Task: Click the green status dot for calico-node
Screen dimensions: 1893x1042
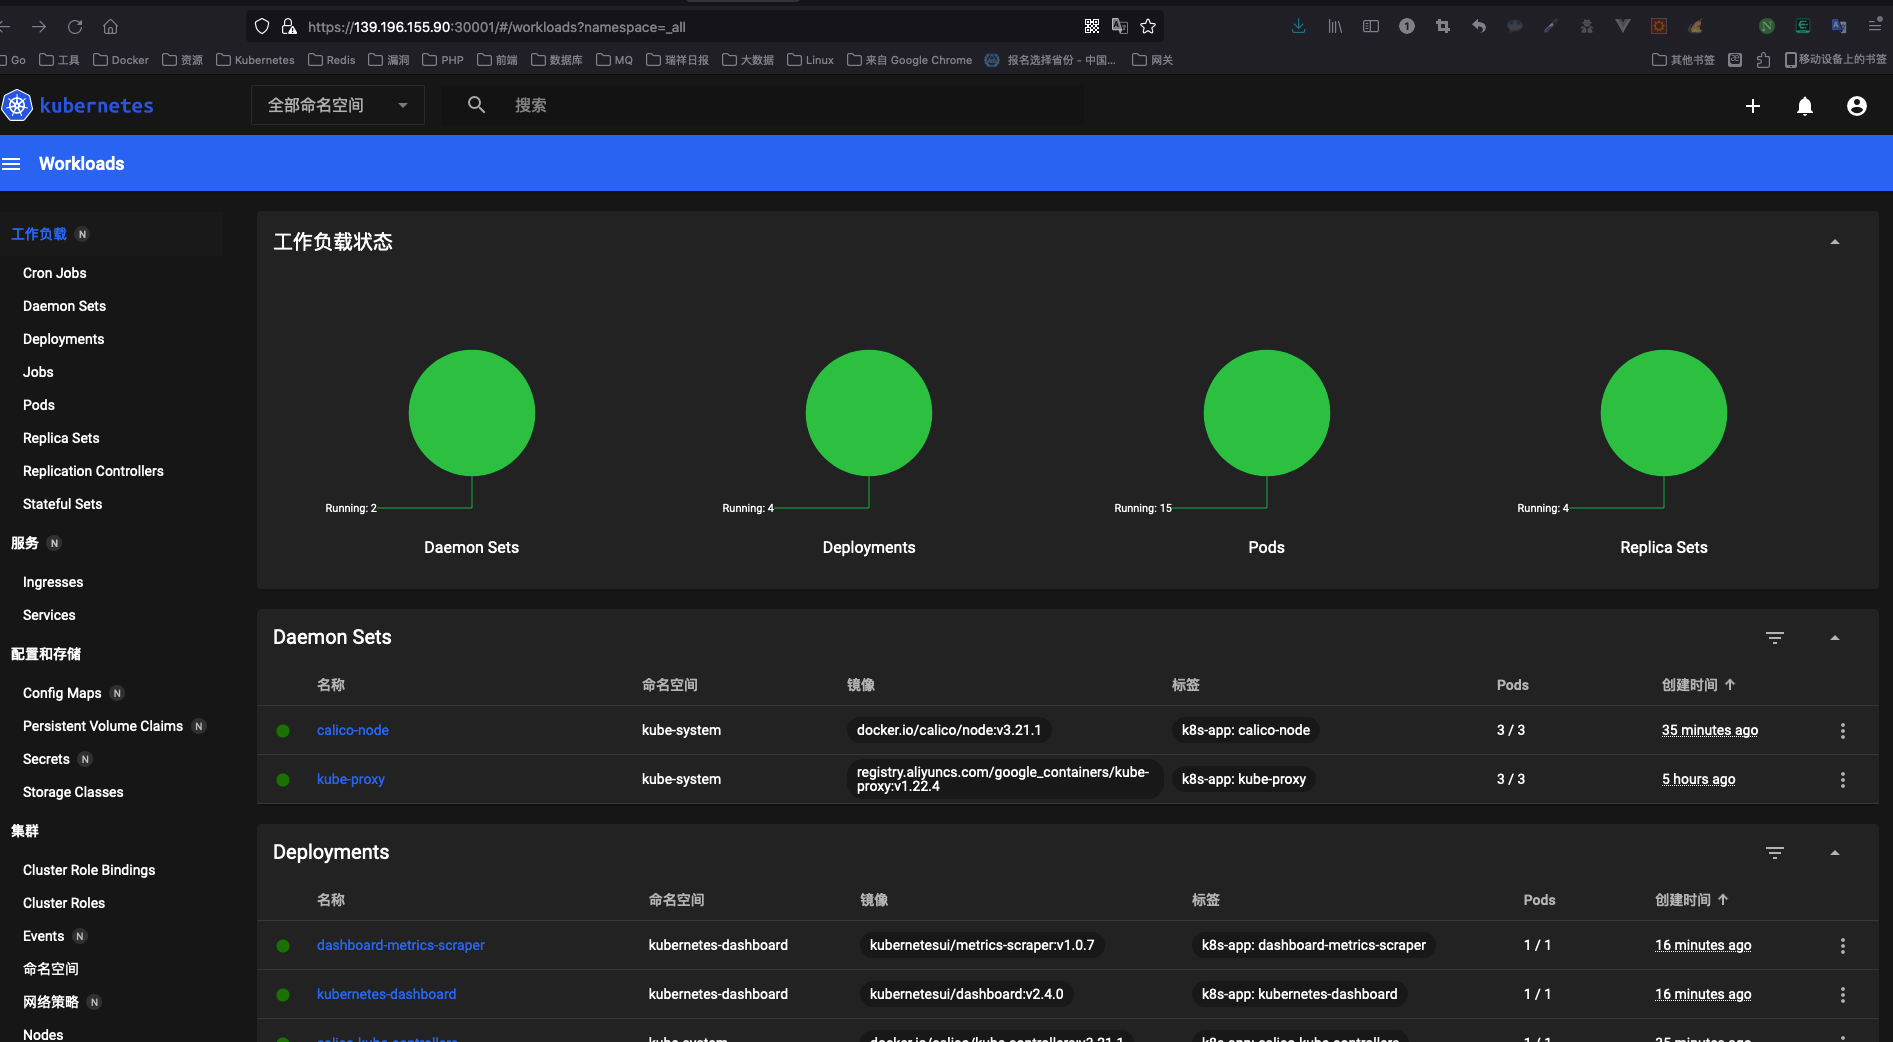Action: tap(283, 731)
